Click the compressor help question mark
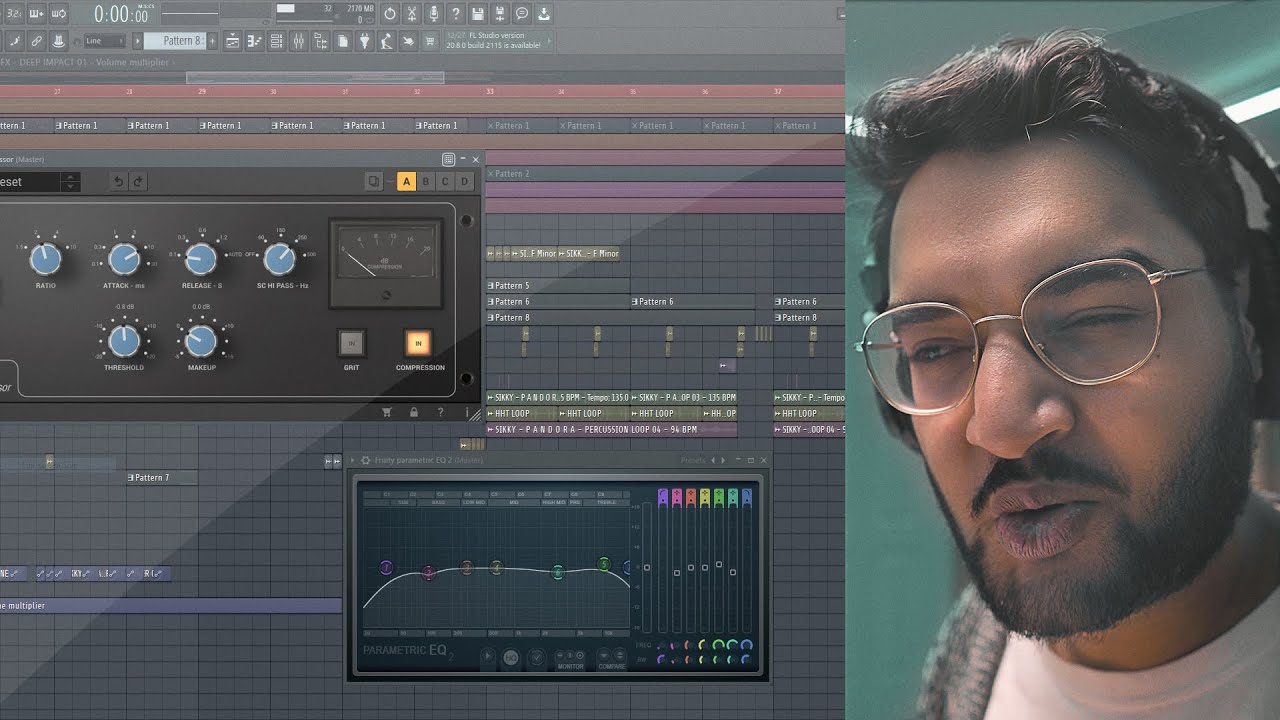 point(440,412)
